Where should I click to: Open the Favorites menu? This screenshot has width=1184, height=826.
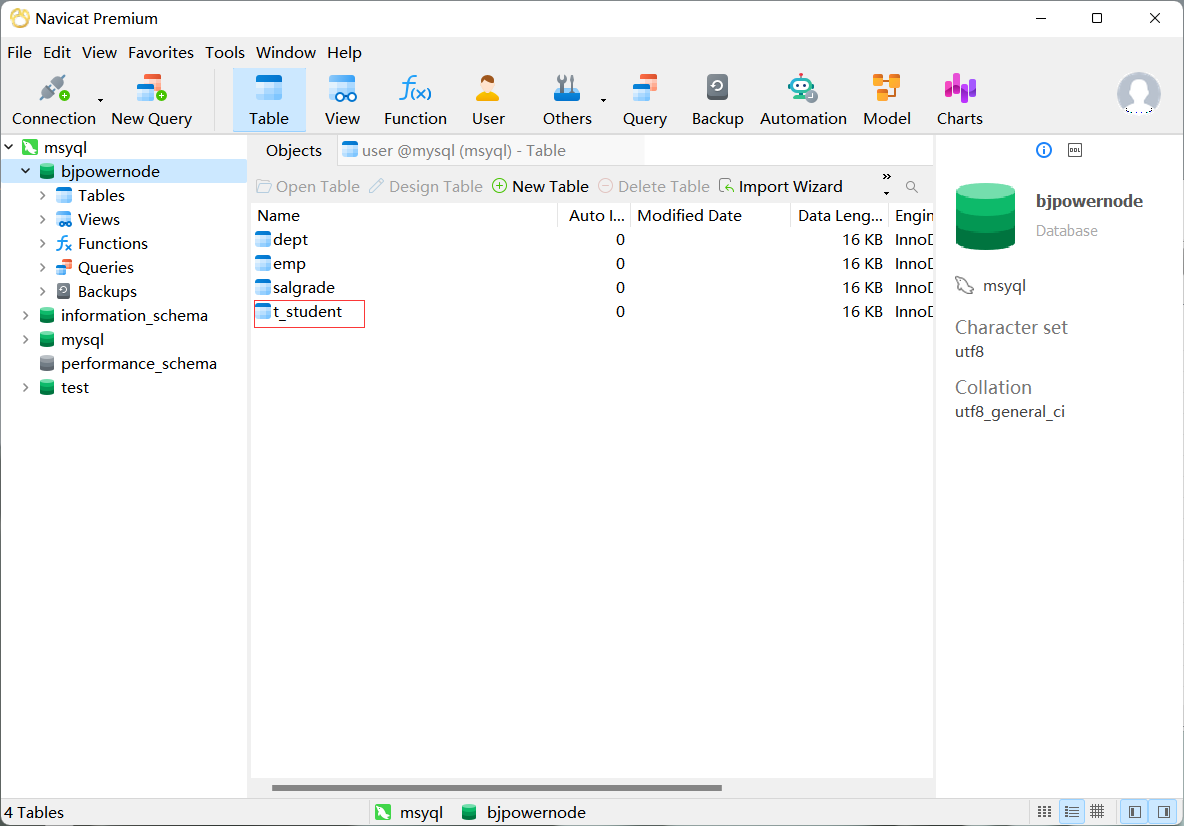[x=160, y=53]
